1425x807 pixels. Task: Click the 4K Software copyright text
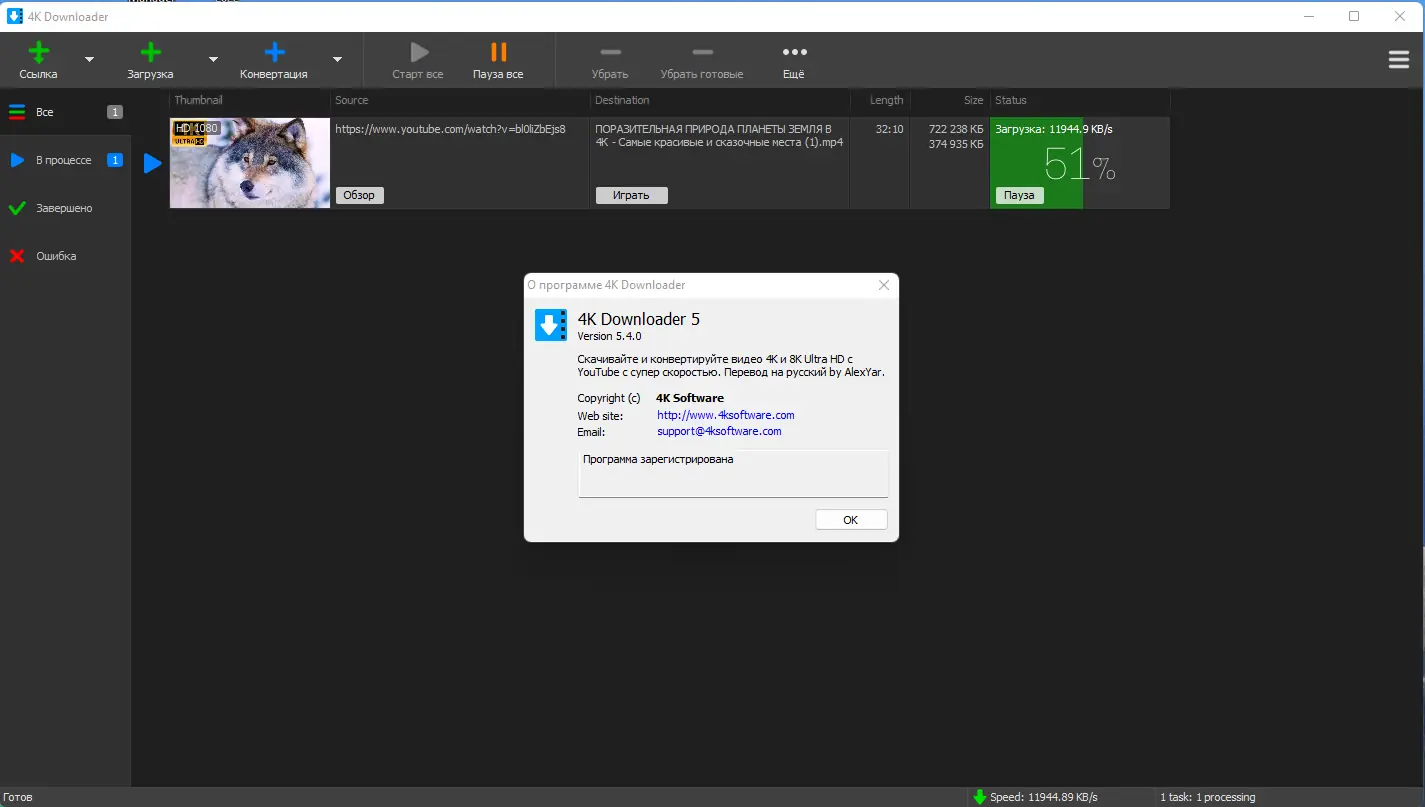[x=690, y=398]
